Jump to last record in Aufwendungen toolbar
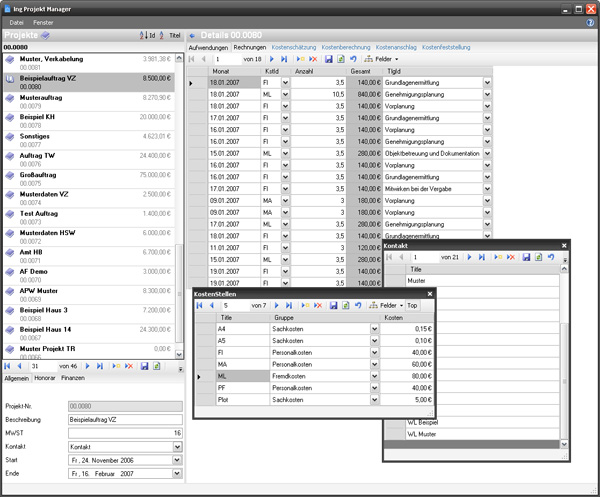Screen dimensions: 600x497 [284, 59]
